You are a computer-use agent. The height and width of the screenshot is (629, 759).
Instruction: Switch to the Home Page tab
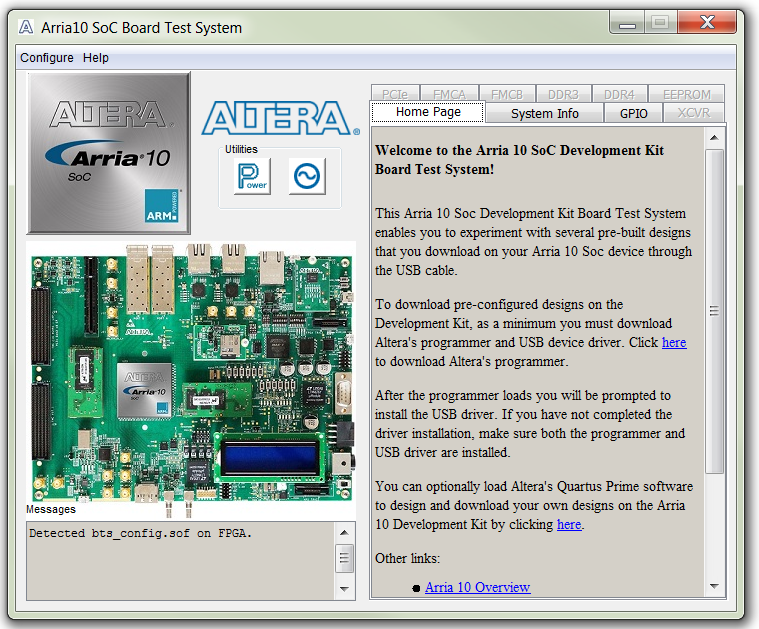(428, 112)
